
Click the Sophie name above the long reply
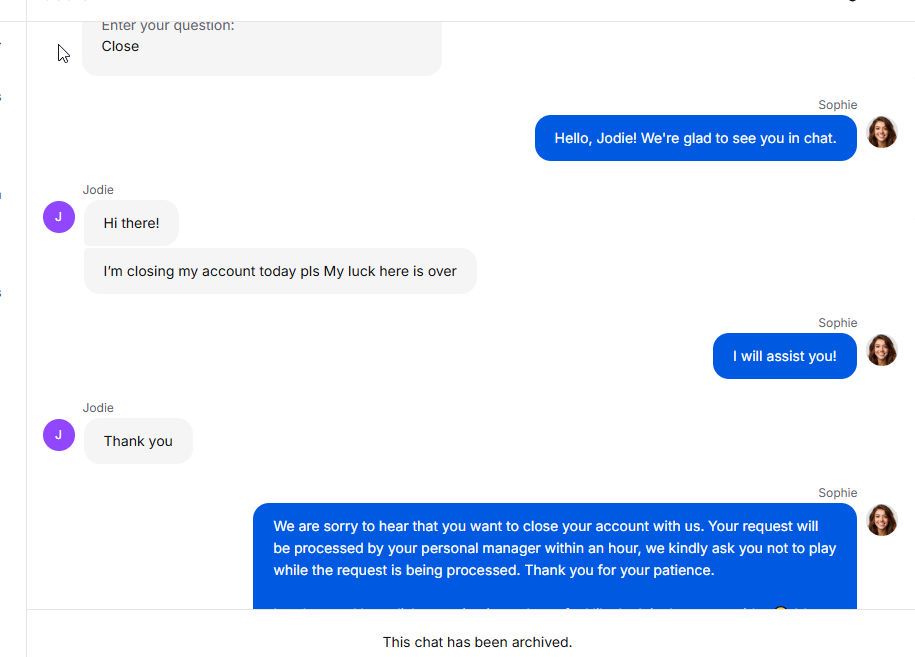pyautogui.click(x=837, y=493)
